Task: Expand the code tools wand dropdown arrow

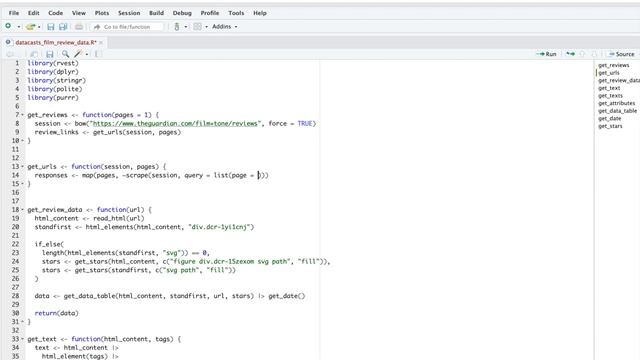Action: pyautogui.click(x=87, y=54)
